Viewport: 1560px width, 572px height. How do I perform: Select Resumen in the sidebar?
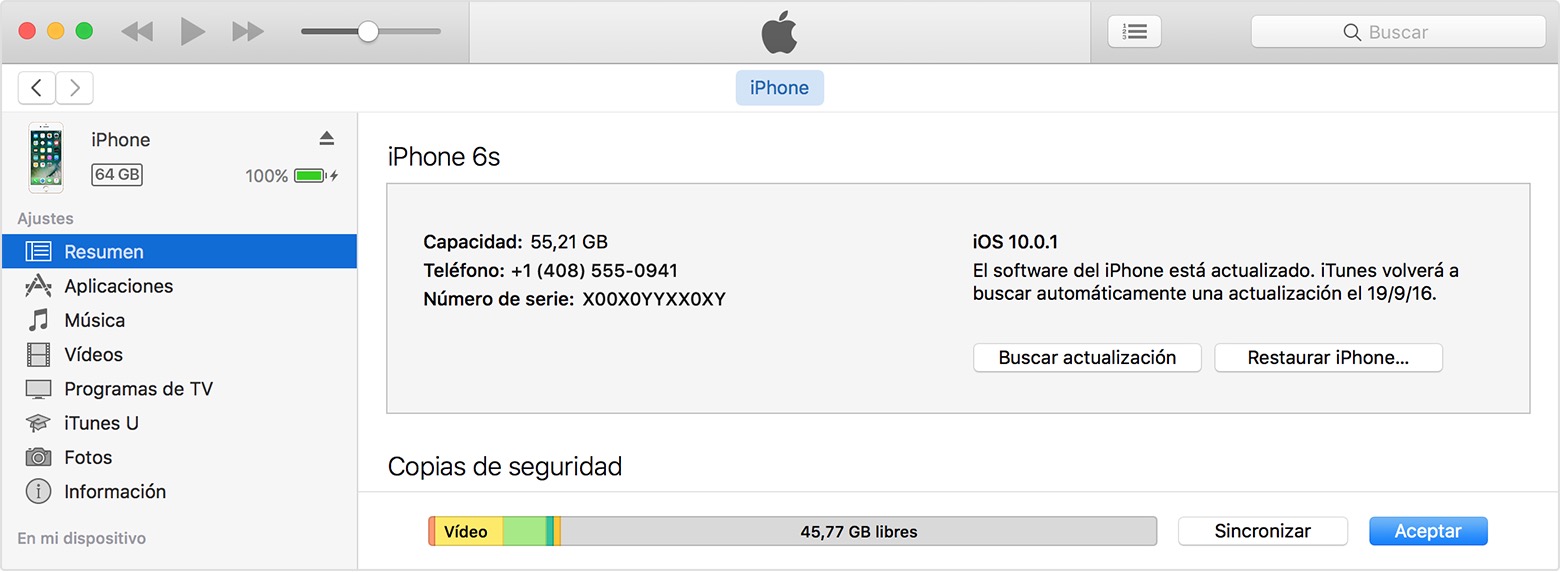coord(104,252)
